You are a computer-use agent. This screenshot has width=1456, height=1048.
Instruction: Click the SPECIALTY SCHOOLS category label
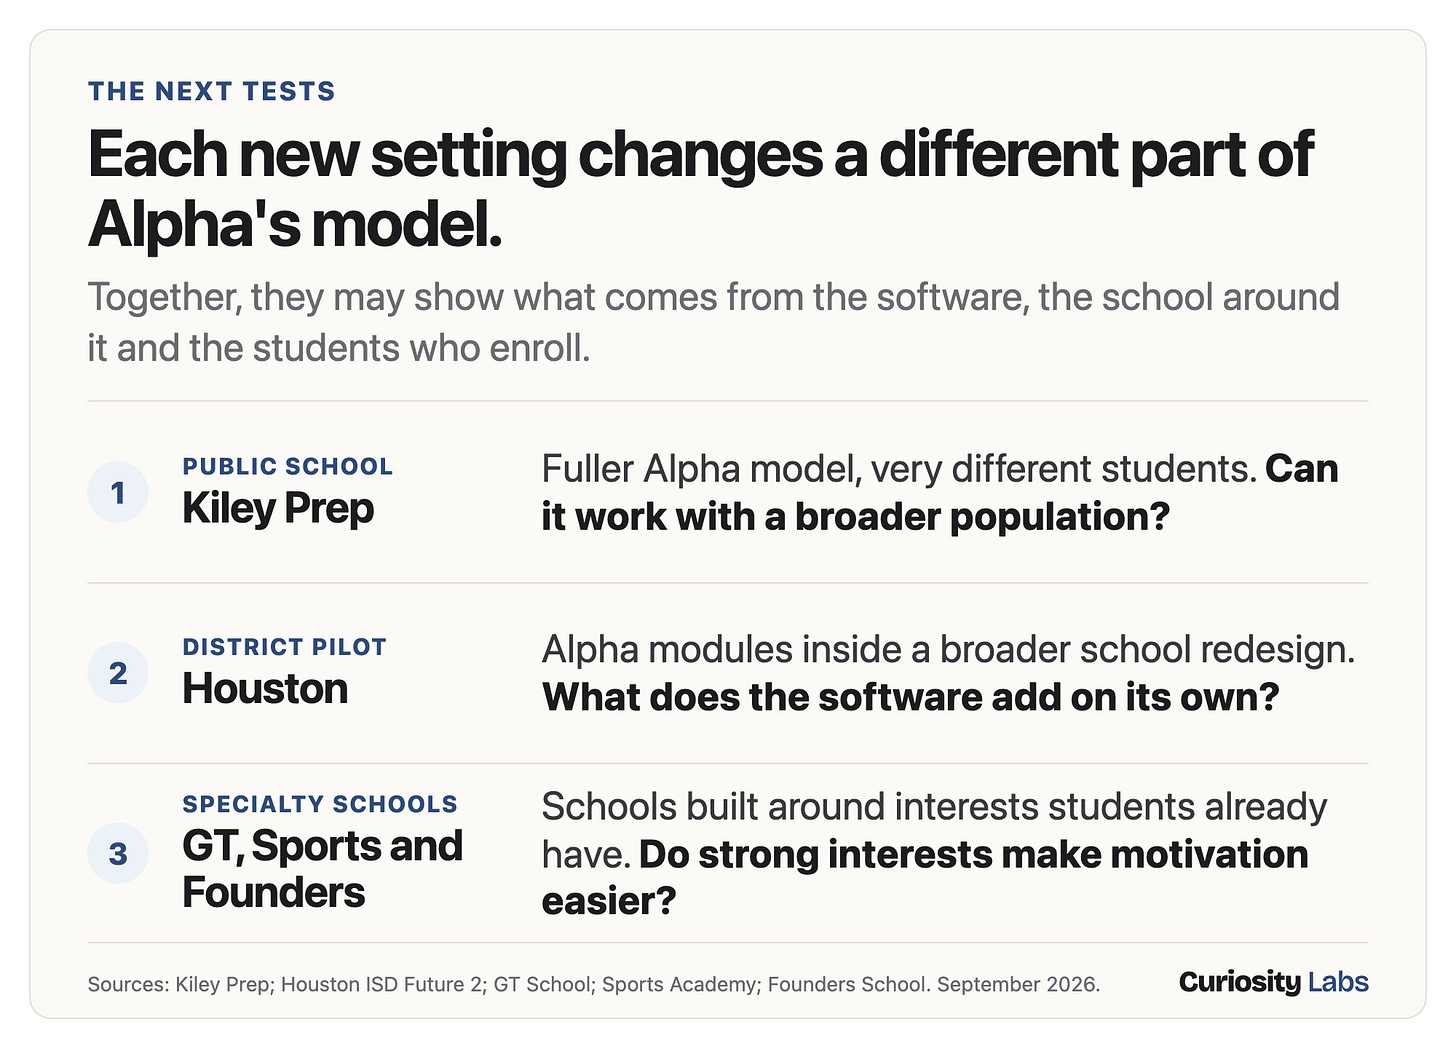tap(320, 804)
